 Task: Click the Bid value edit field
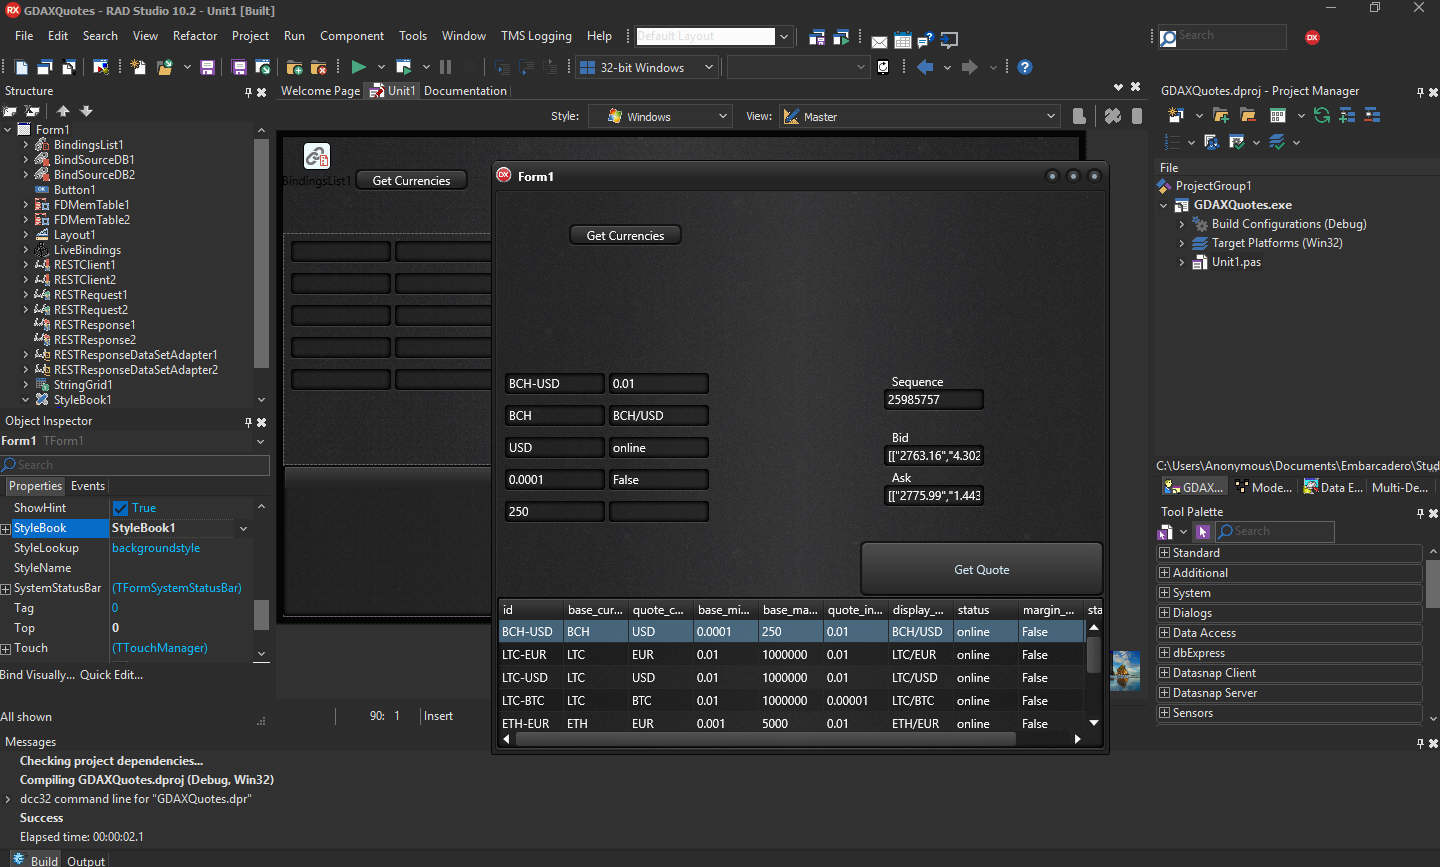[x=934, y=456]
